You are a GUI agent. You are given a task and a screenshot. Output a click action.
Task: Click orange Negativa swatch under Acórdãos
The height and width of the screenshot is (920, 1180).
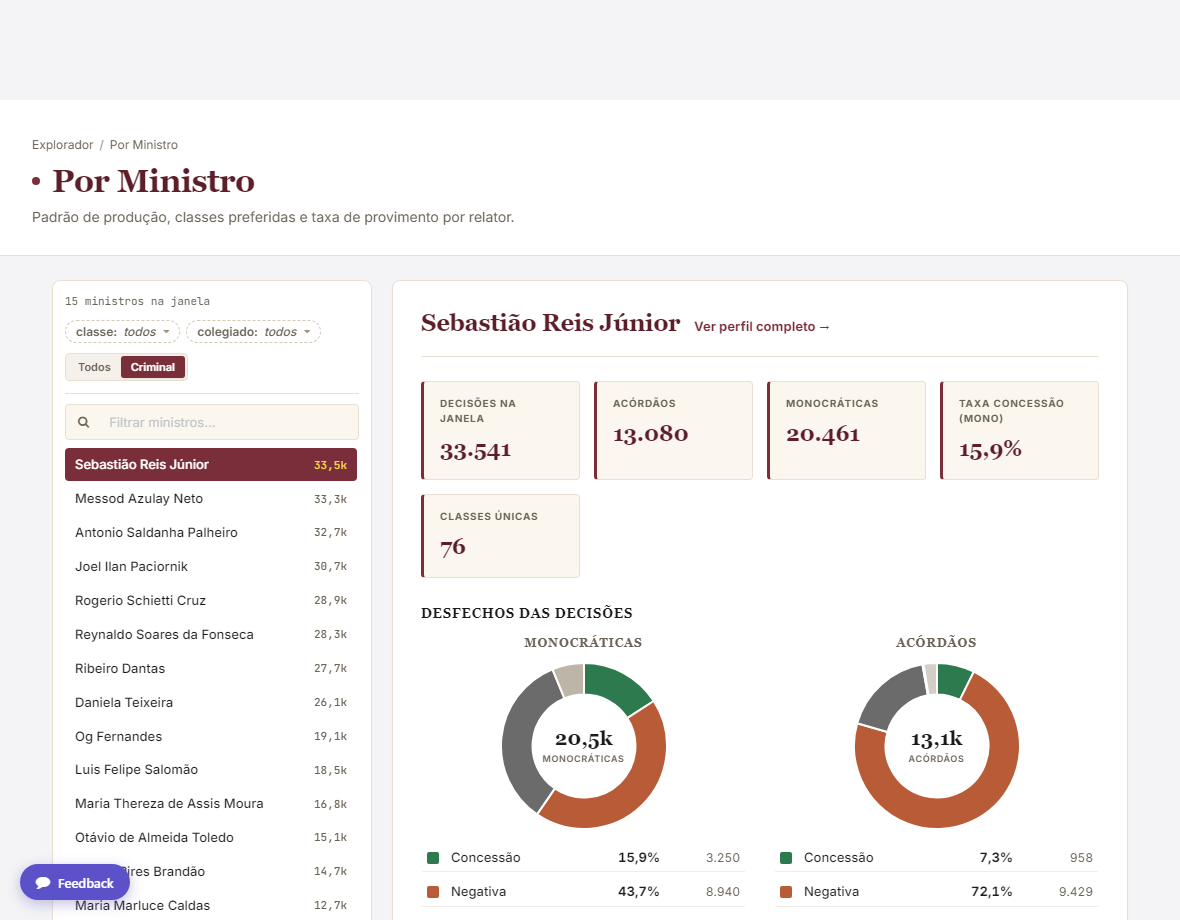pos(786,891)
